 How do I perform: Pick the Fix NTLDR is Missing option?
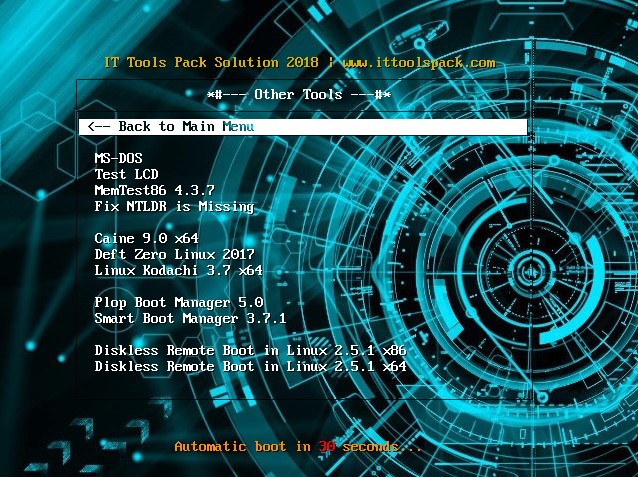(x=174, y=206)
